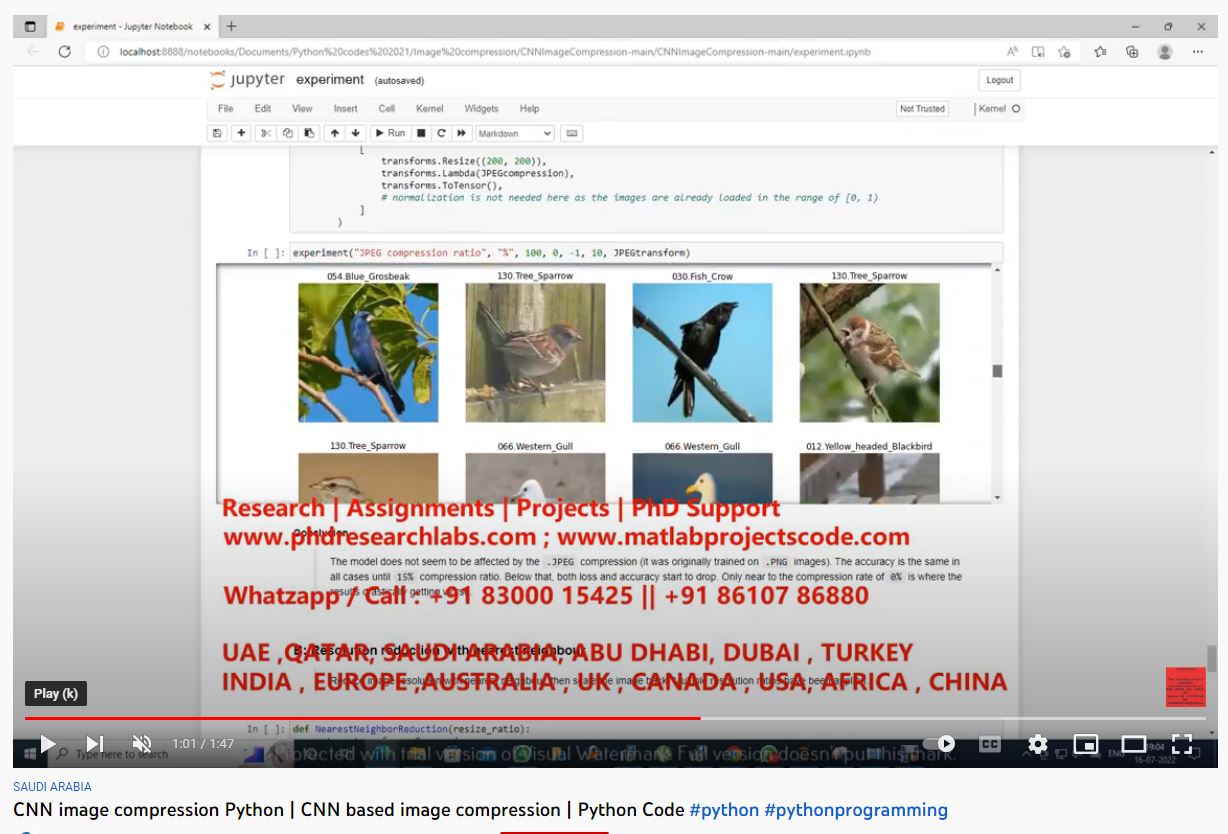
Task: Click the Run button in Jupyter toolbar
Action: 390,133
